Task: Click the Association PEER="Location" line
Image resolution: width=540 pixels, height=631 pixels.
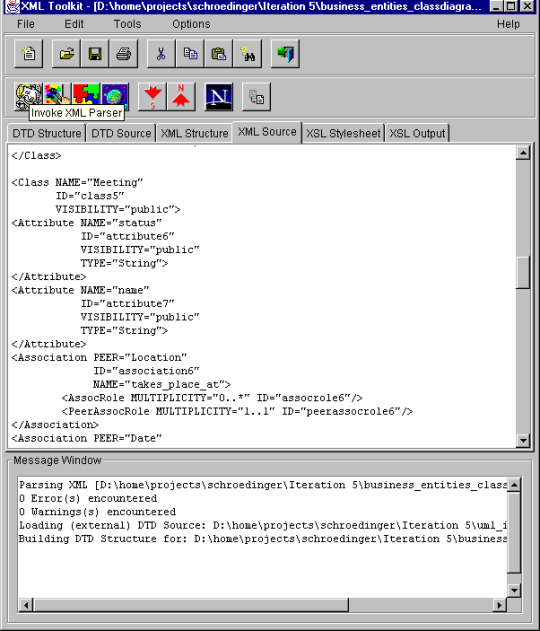Action: [x=99, y=357]
